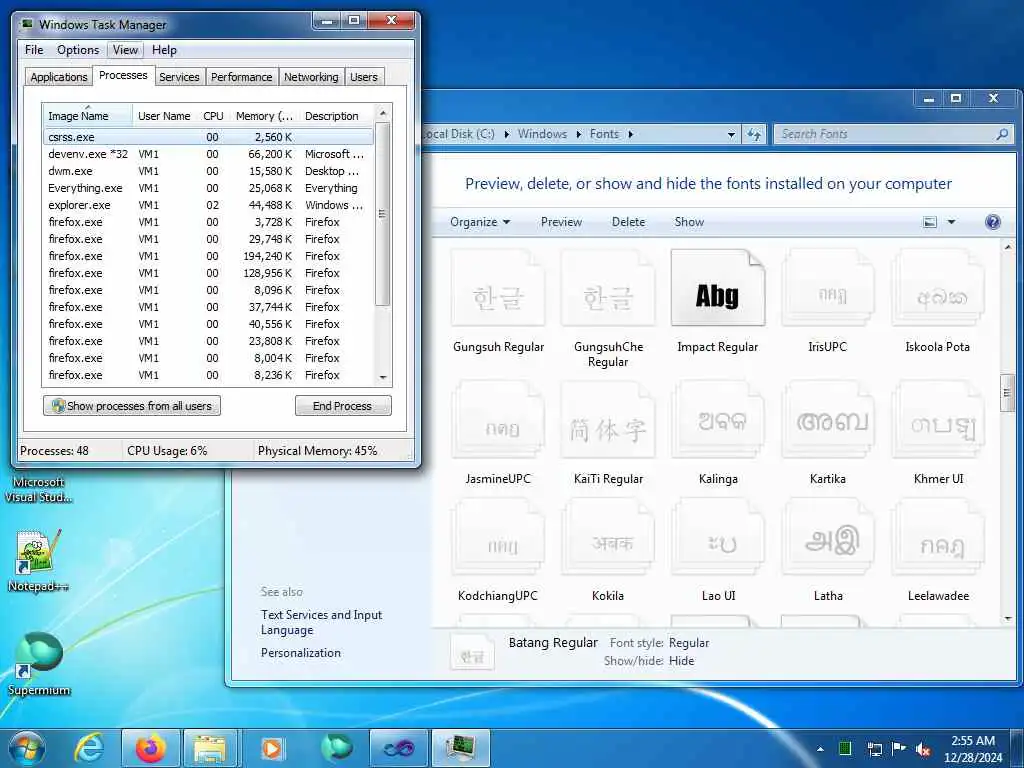The width and height of the screenshot is (1024, 768).
Task: Click the Change your view icon
Action: pos(930,222)
